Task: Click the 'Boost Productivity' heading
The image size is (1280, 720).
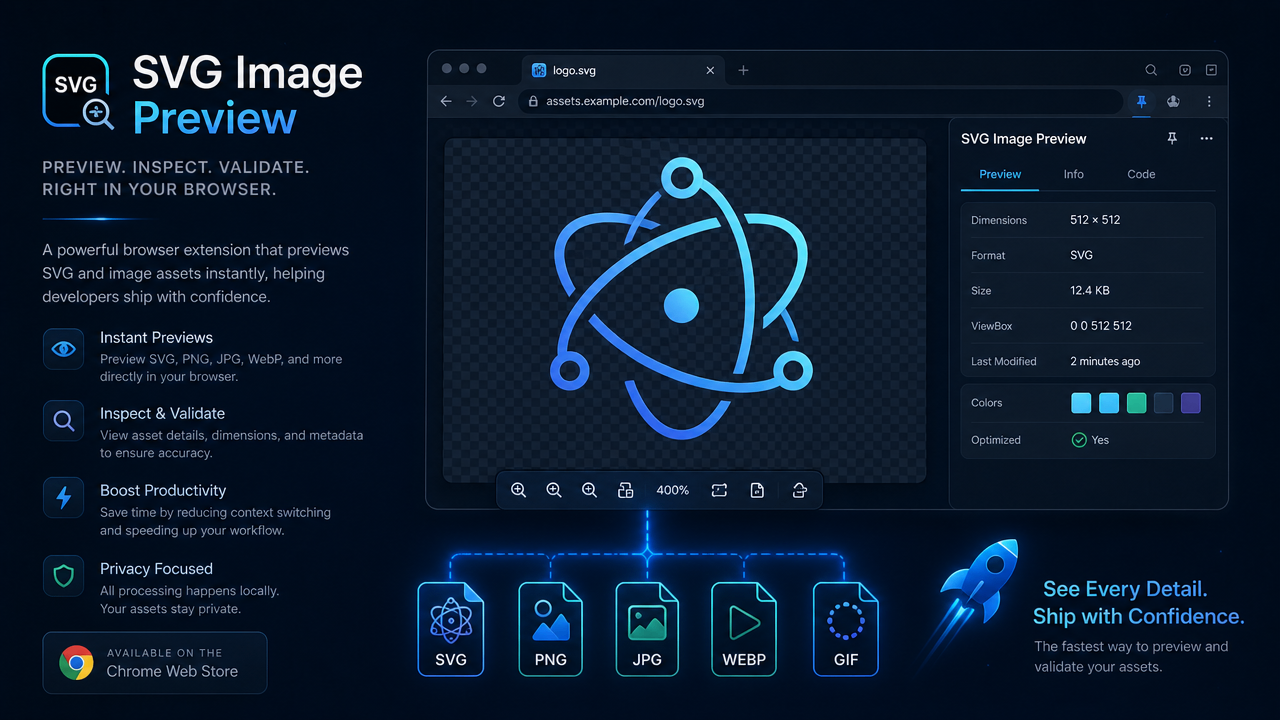Action: click(x=163, y=491)
